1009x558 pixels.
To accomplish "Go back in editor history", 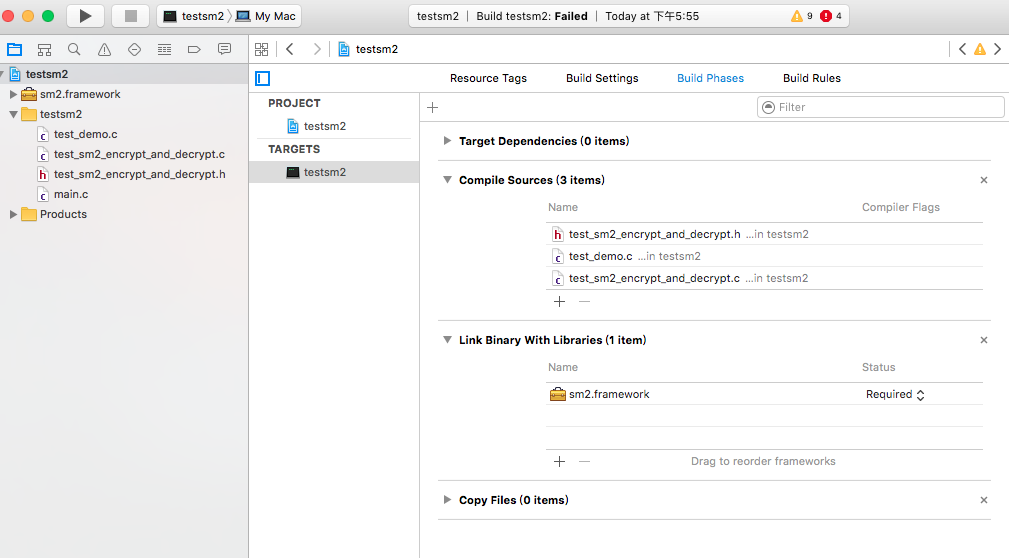I will [x=290, y=49].
